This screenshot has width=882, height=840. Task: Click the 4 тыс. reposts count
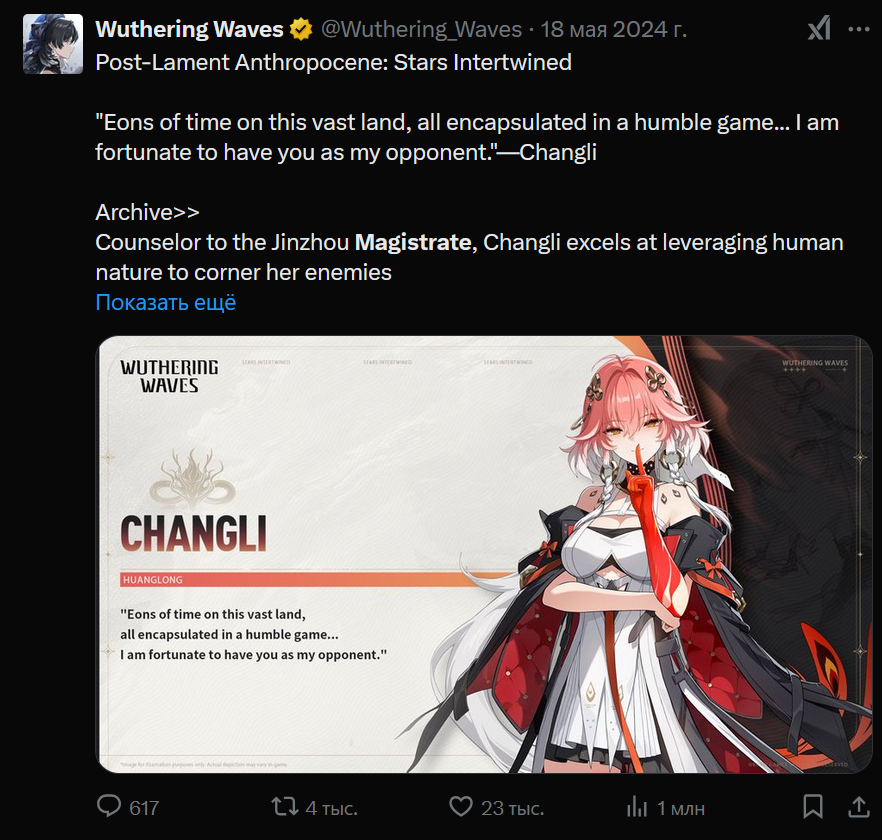click(x=331, y=808)
